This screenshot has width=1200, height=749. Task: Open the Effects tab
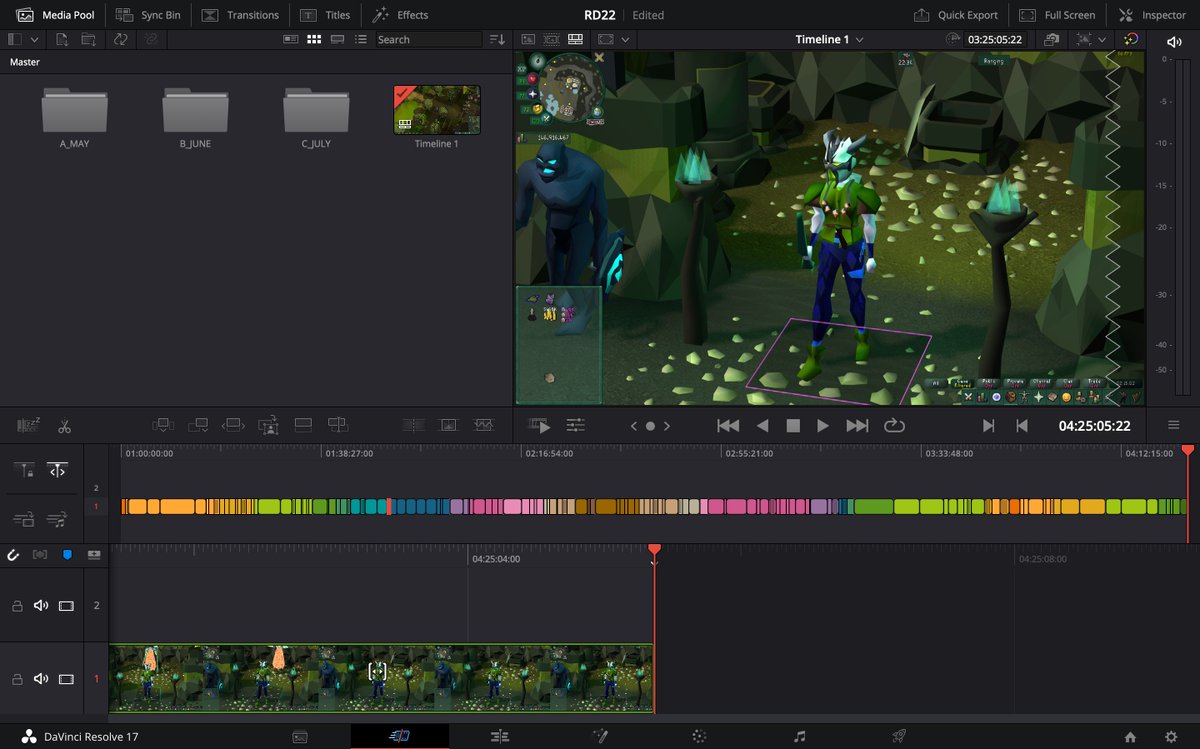coord(400,15)
